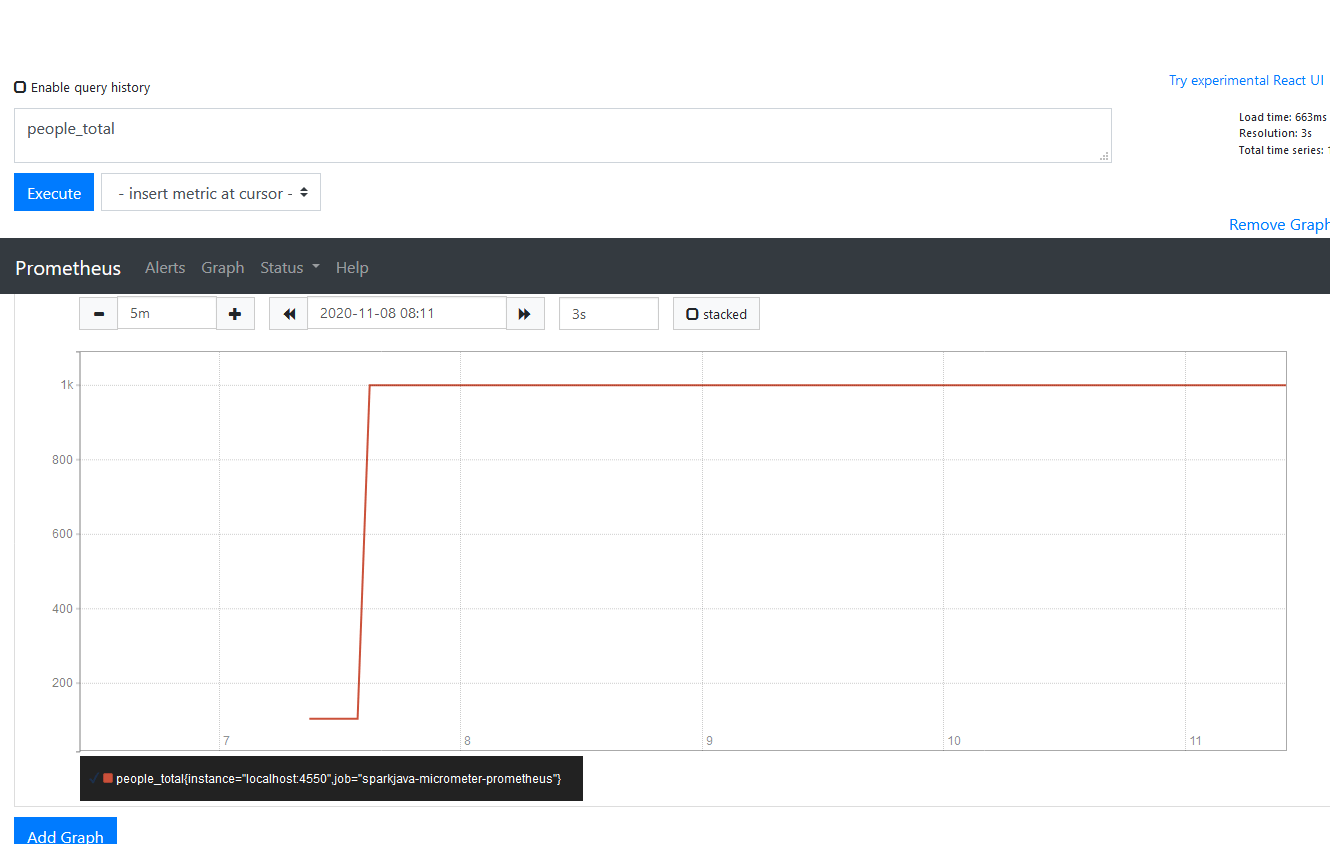Image resolution: width=1330 pixels, height=844 pixels.
Task: Execute the people_total query
Action: tap(53, 191)
